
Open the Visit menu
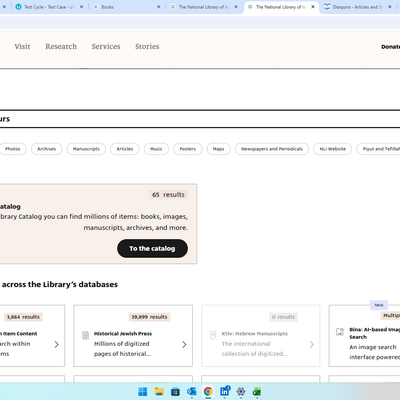pos(22,46)
